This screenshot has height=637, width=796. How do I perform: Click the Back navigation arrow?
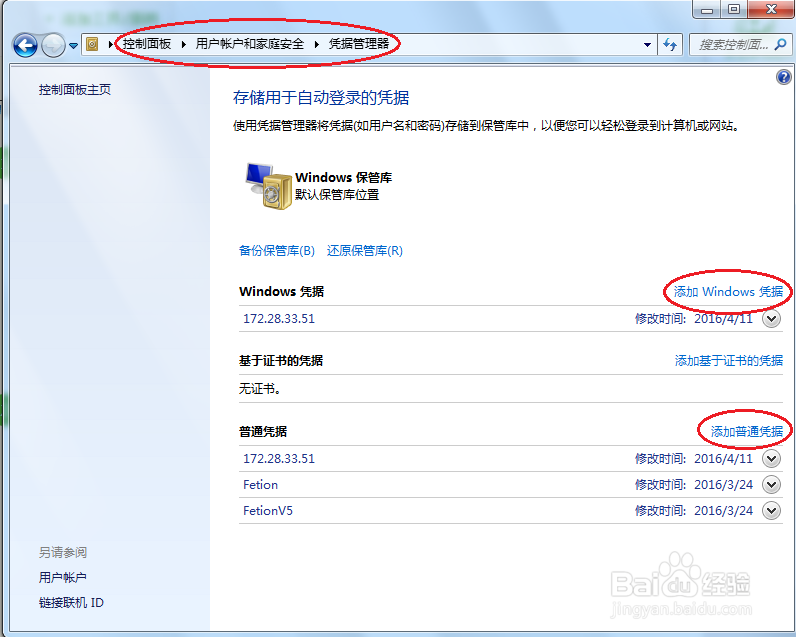click(x=25, y=46)
